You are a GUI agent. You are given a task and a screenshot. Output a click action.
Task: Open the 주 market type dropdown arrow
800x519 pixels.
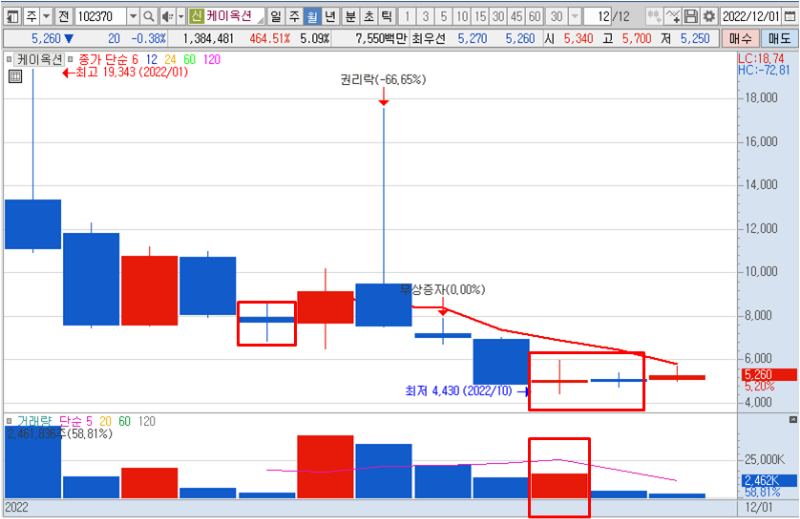click(46, 17)
